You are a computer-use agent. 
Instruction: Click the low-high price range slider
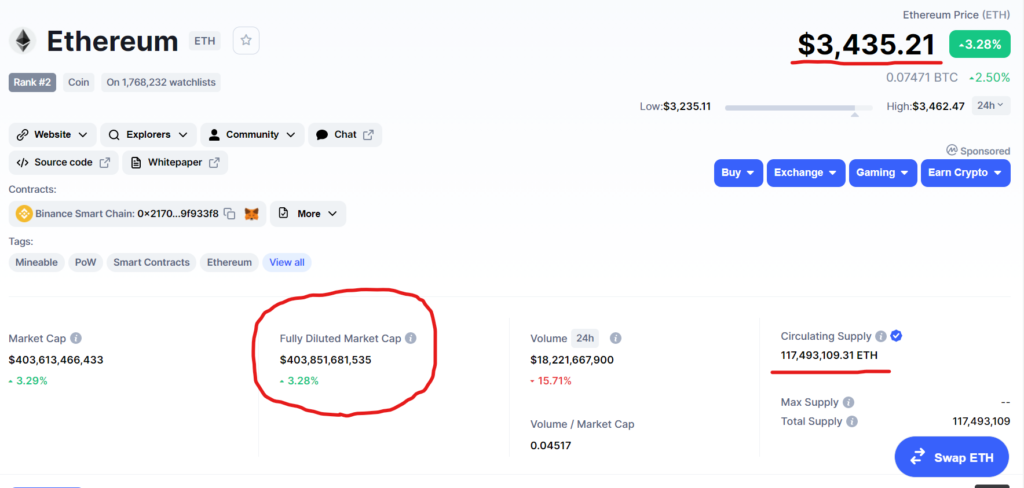(x=798, y=107)
